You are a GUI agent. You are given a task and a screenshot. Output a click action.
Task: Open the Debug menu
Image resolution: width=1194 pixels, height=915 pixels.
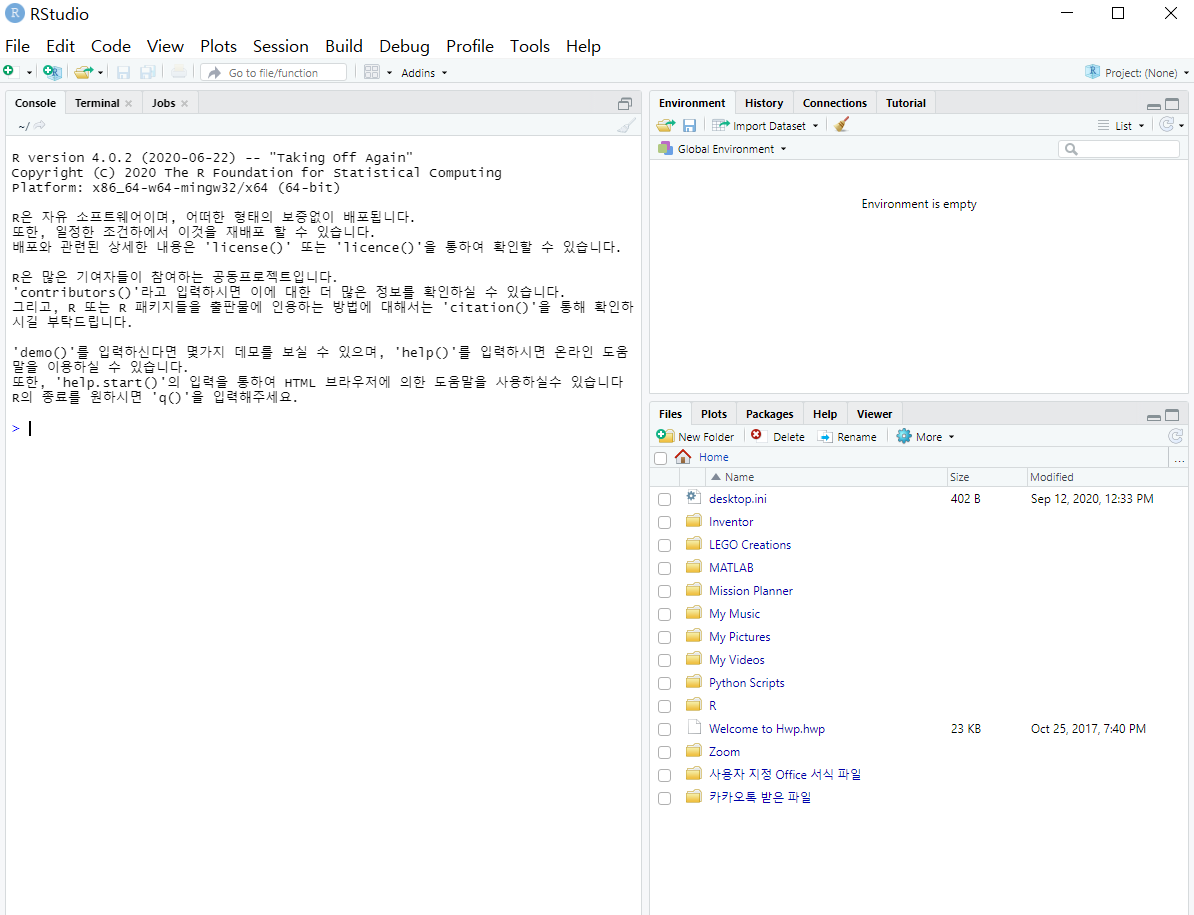click(404, 46)
